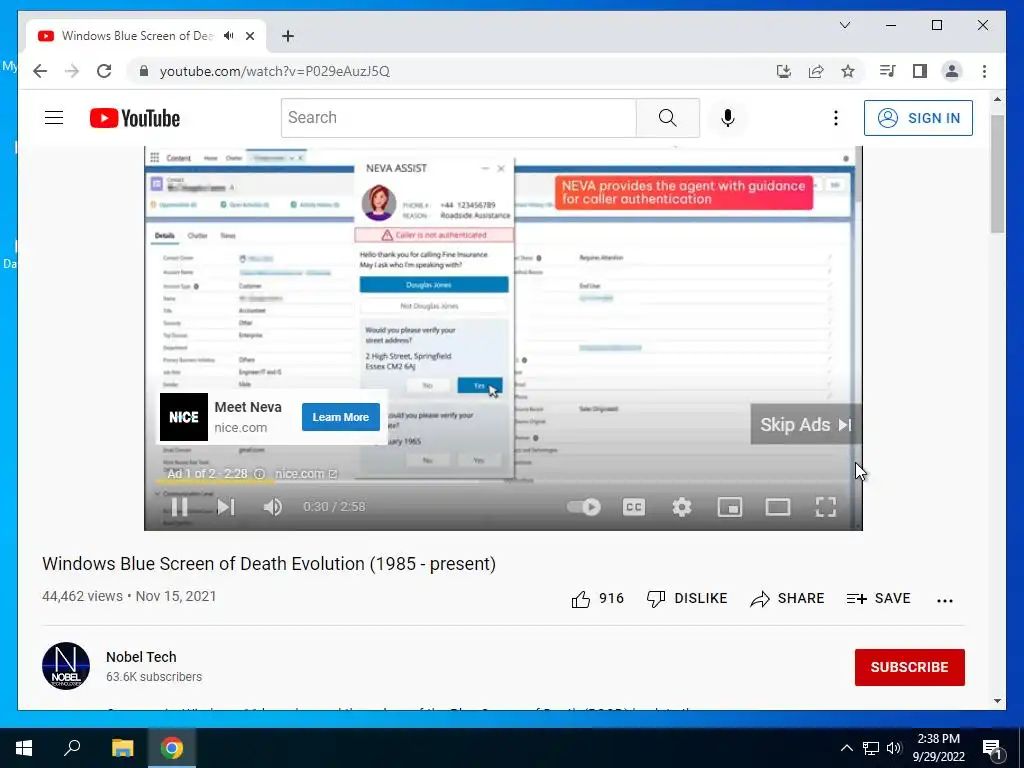This screenshot has height=768, width=1024.
Task: Open the SHARE dialog
Action: pos(787,598)
